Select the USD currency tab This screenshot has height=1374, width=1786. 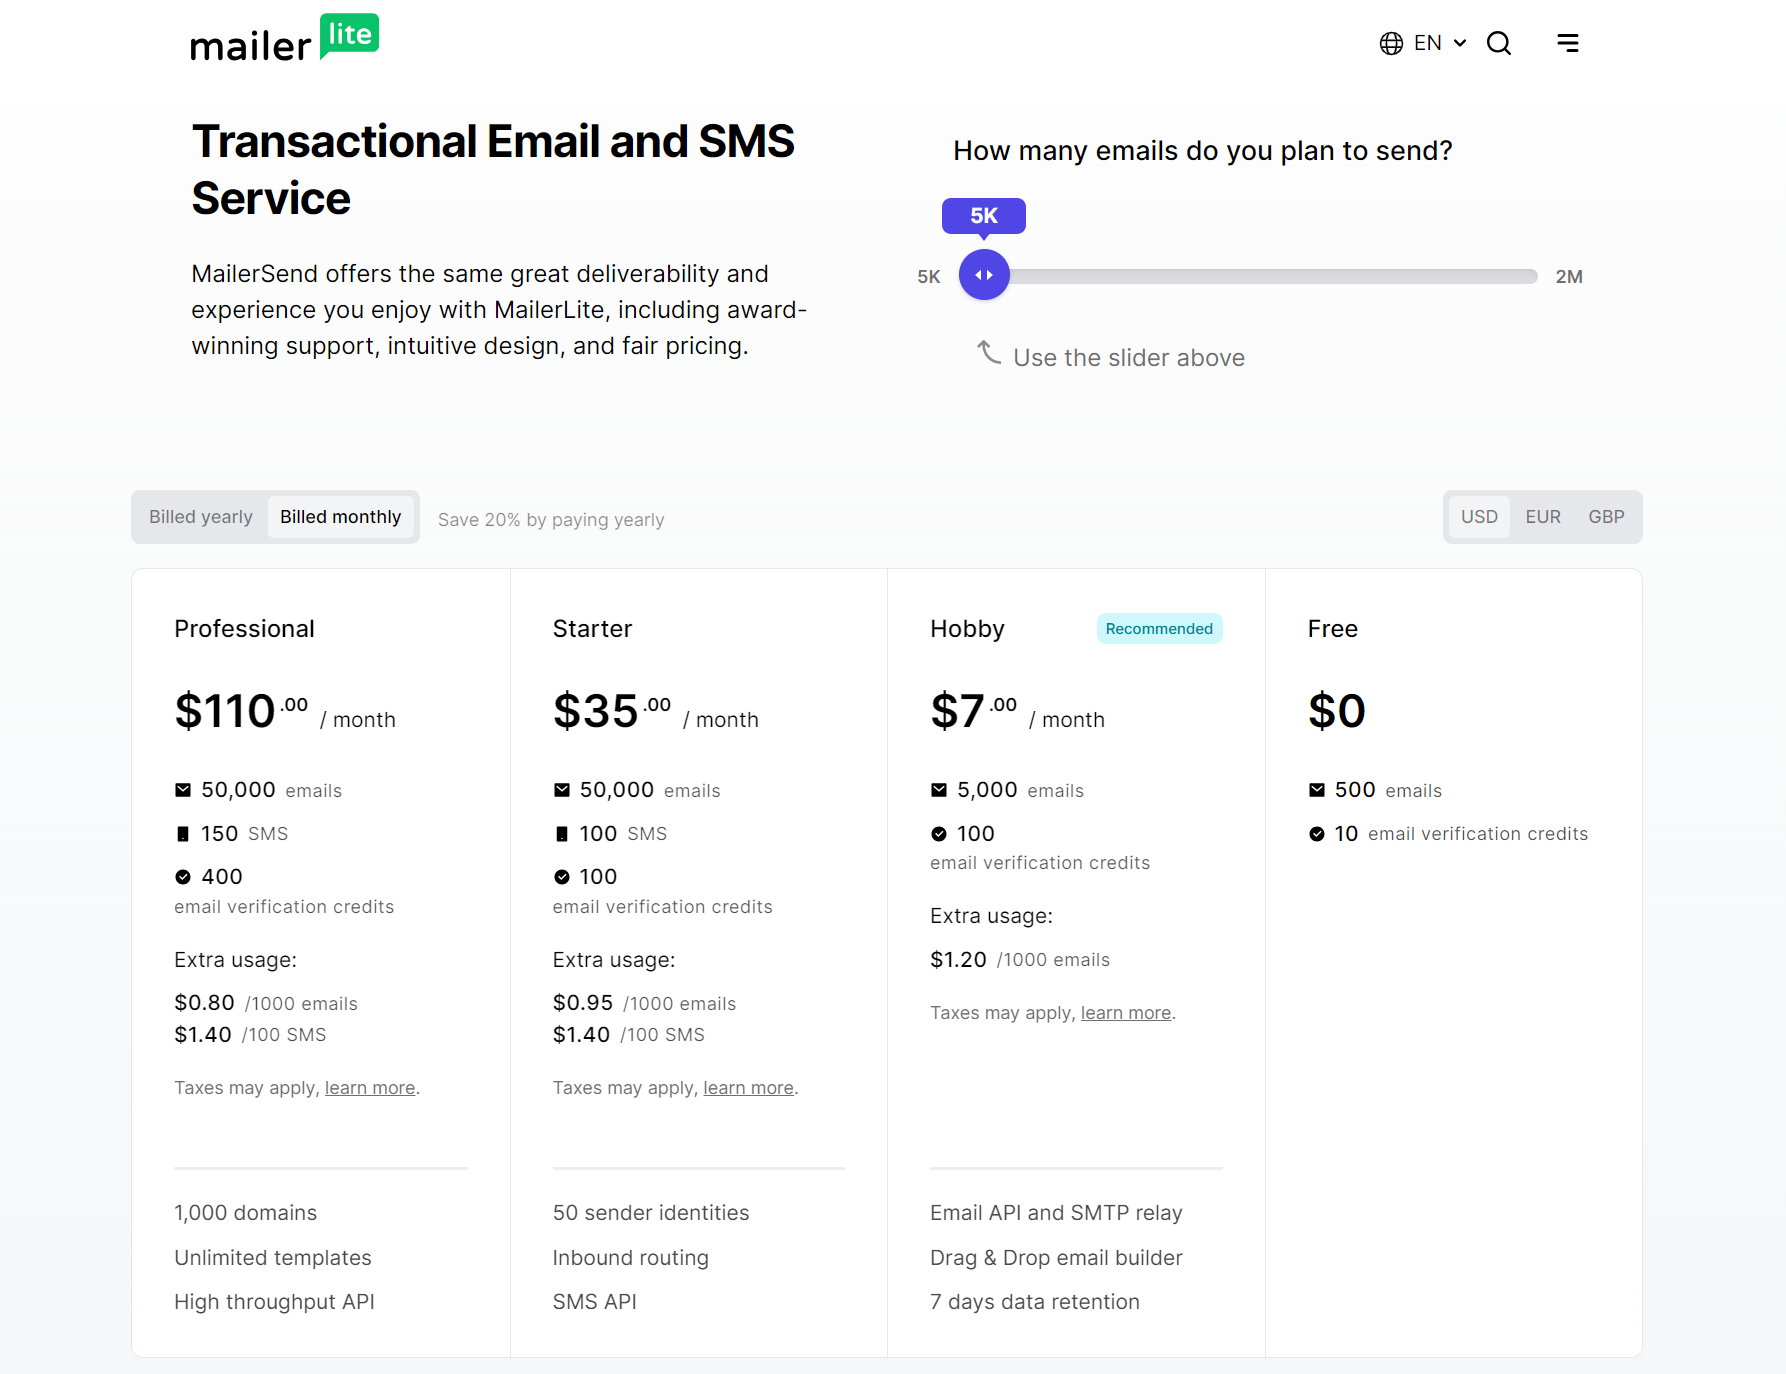(1479, 517)
